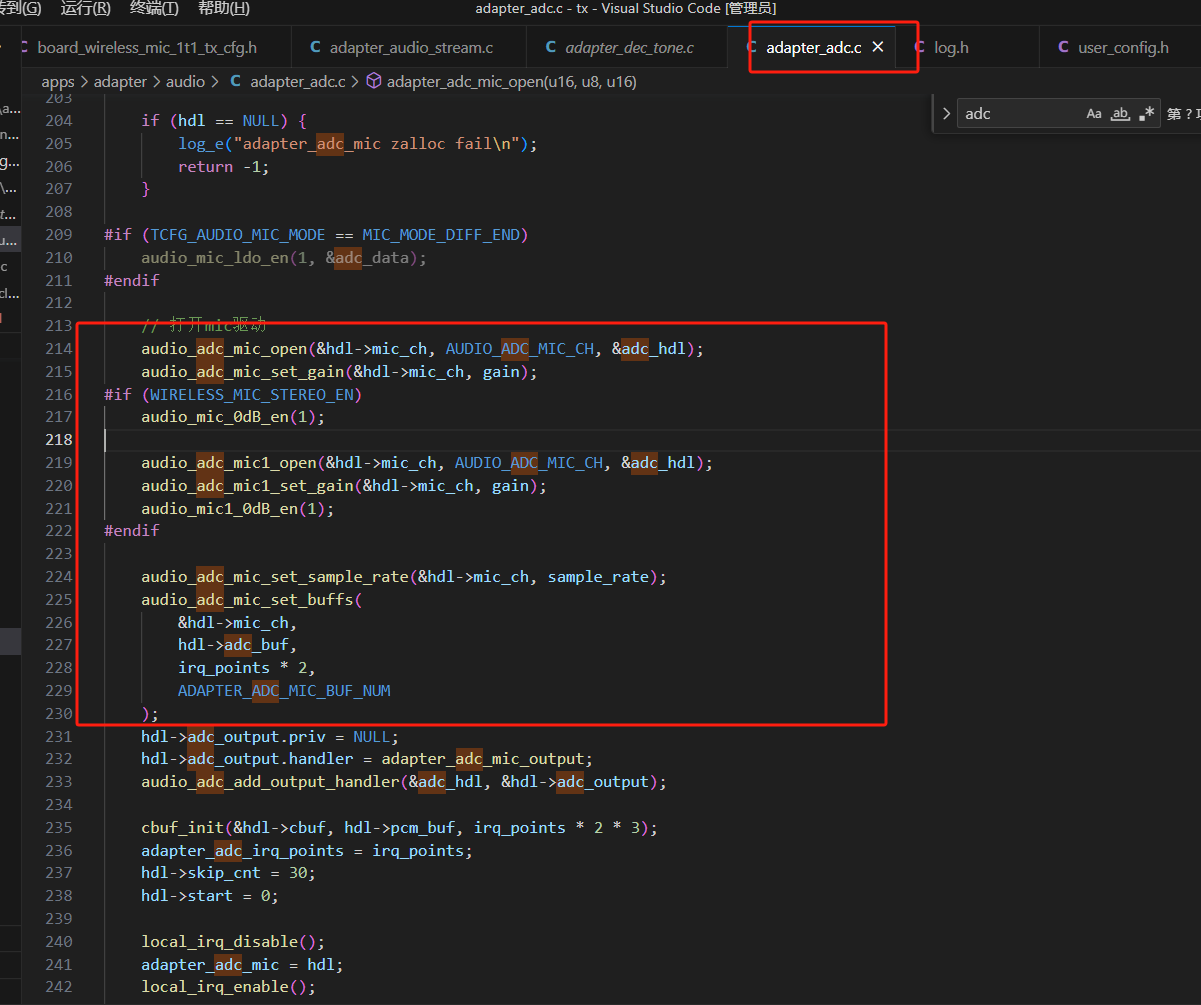The image size is (1201, 1005).
Task: Click audio_adc_add_output_handler on line 233
Action: (270, 782)
